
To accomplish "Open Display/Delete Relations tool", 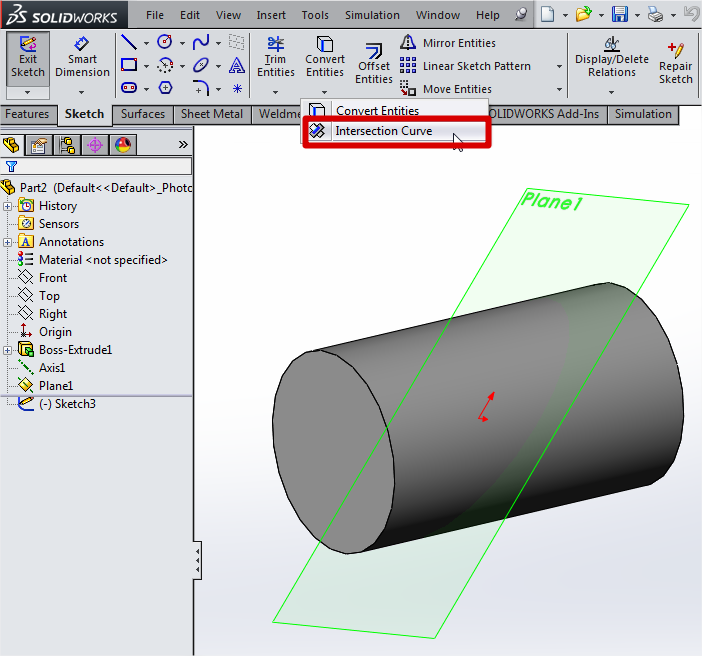I will [611, 58].
